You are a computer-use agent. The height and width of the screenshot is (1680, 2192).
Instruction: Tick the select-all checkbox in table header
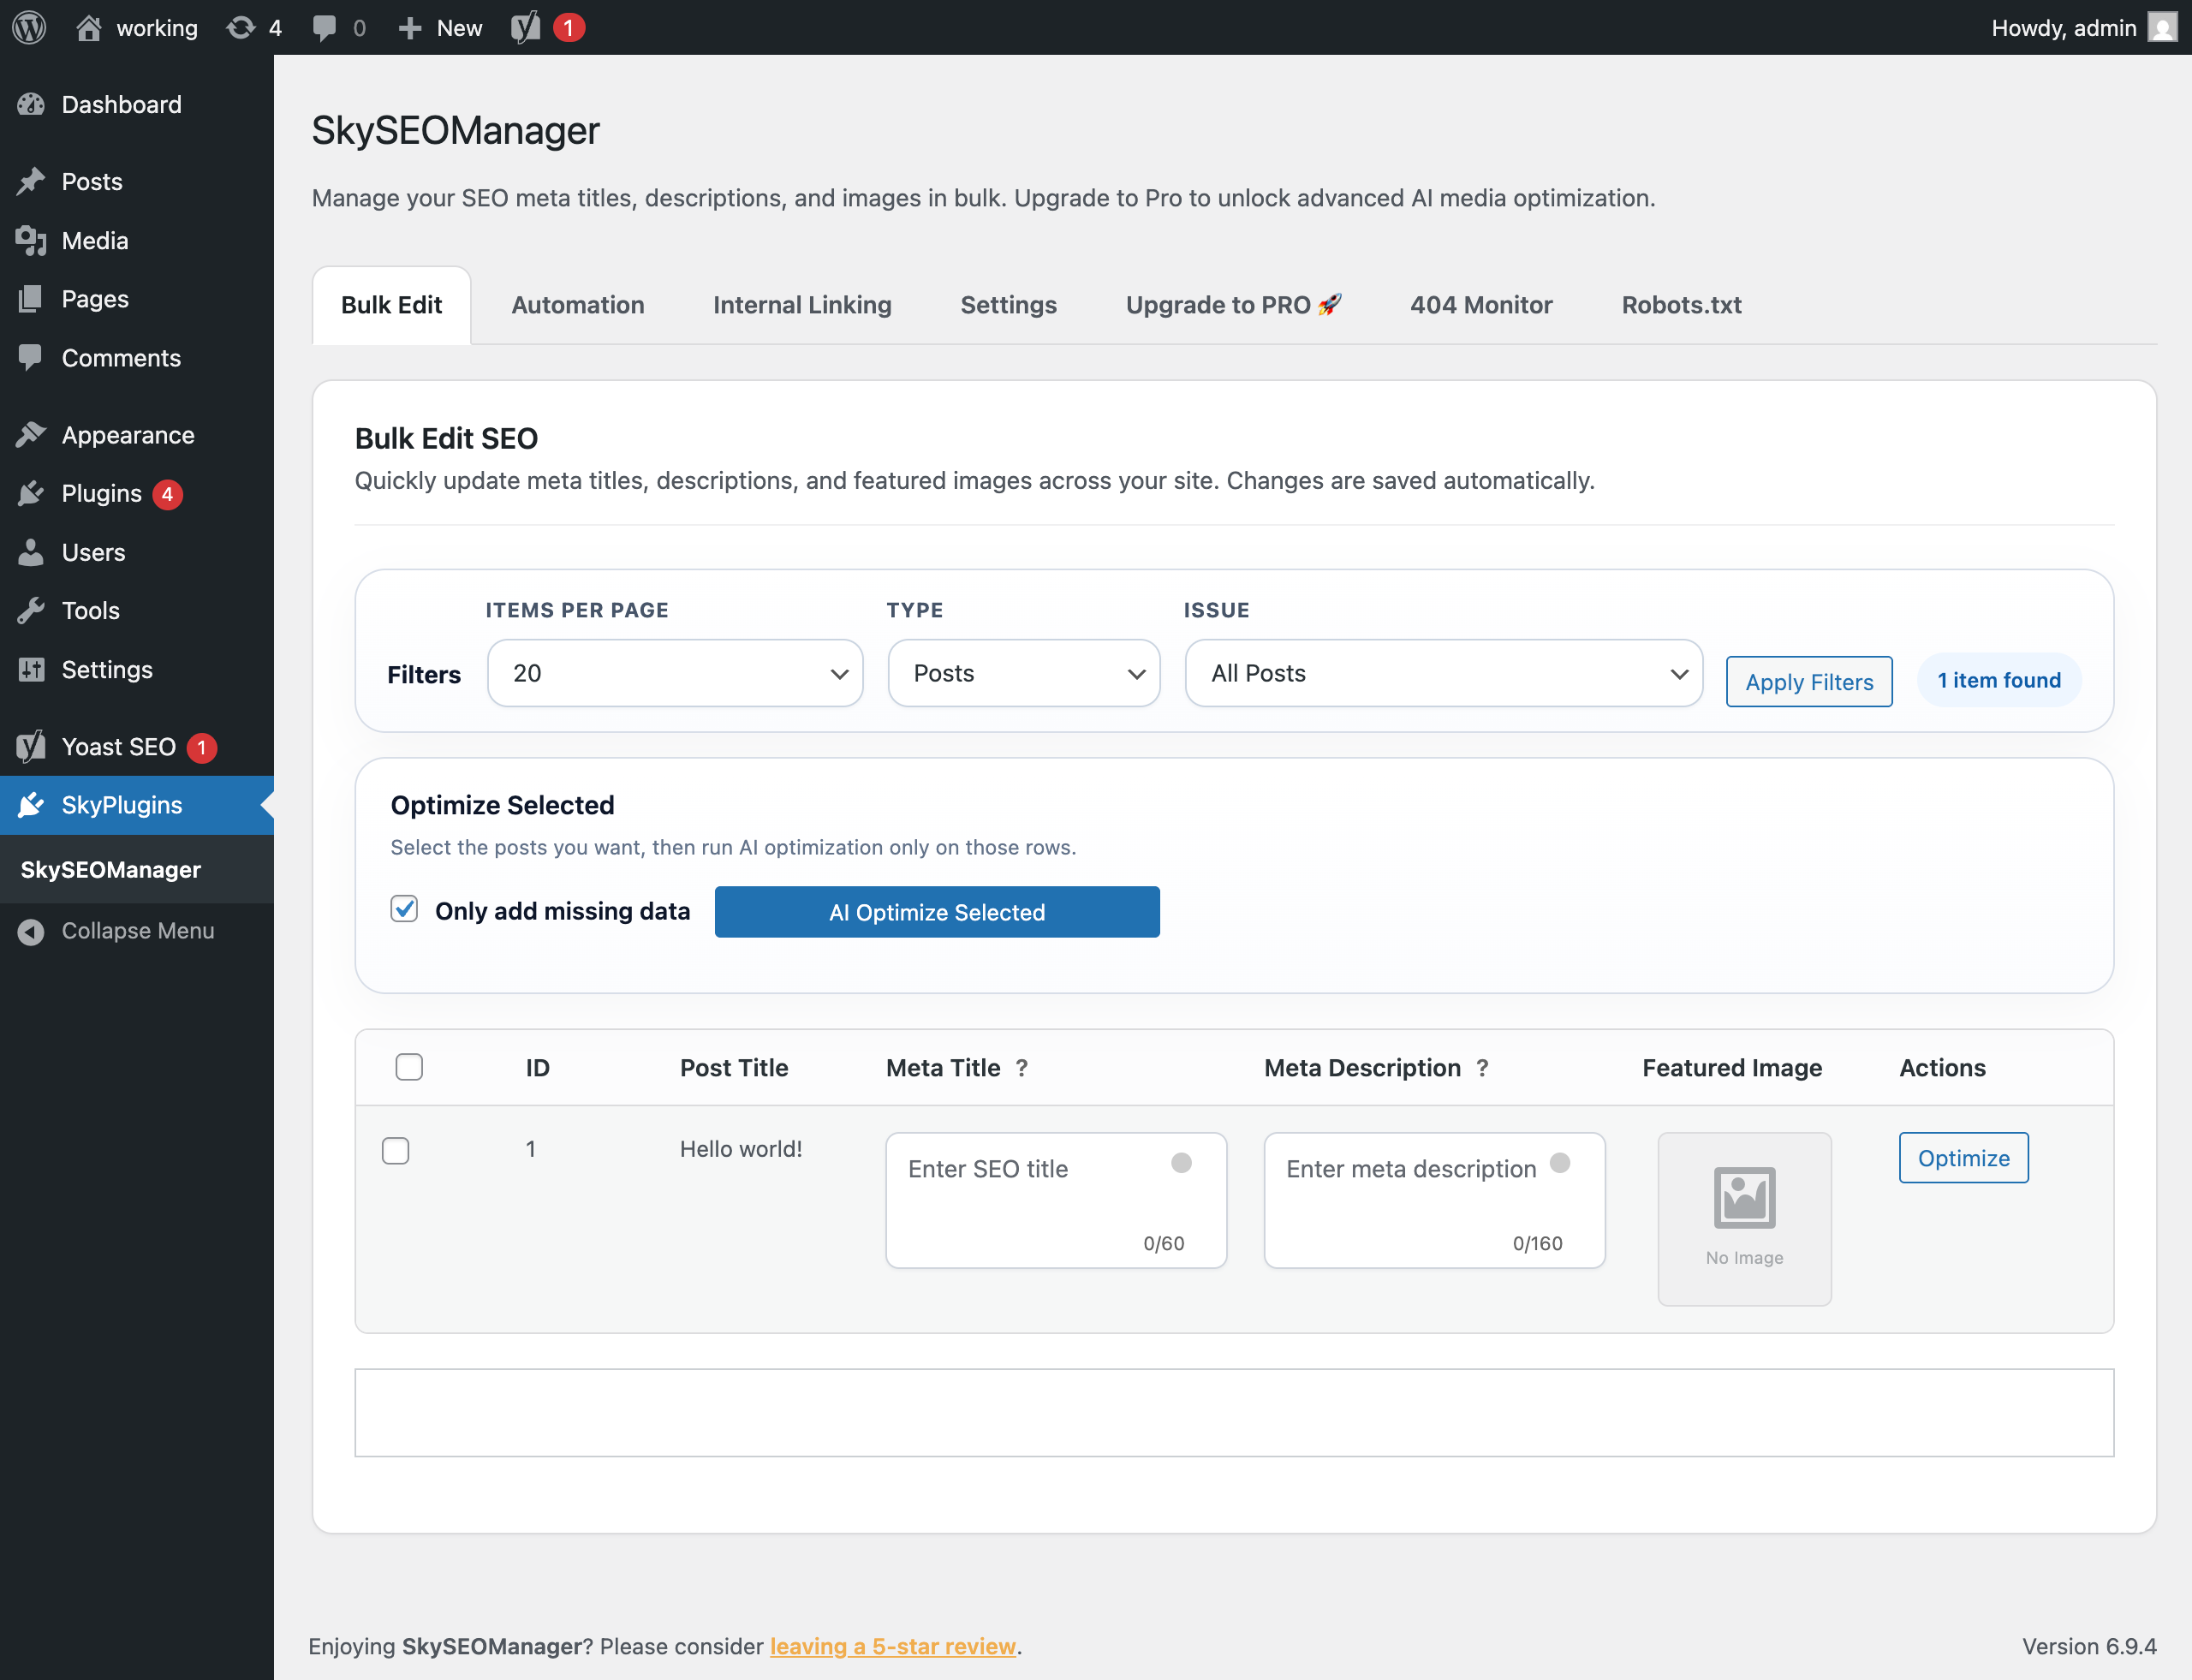pyautogui.click(x=409, y=1067)
